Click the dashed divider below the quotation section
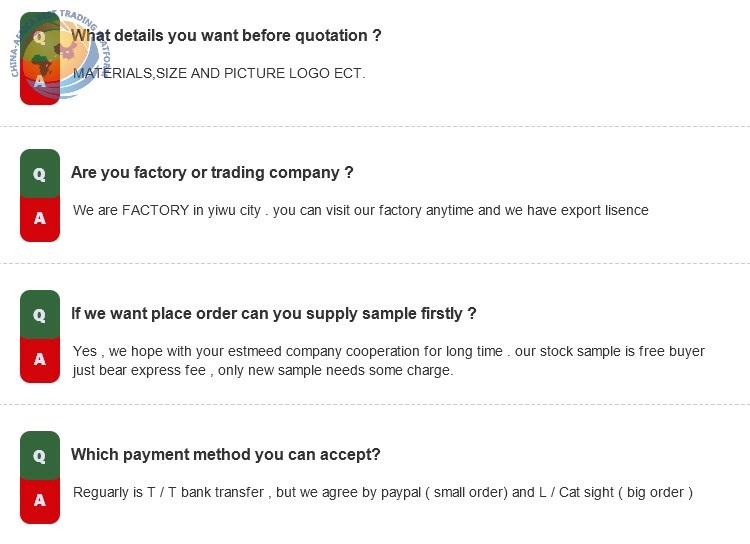Viewport: 750px width, 544px height. tap(375, 127)
